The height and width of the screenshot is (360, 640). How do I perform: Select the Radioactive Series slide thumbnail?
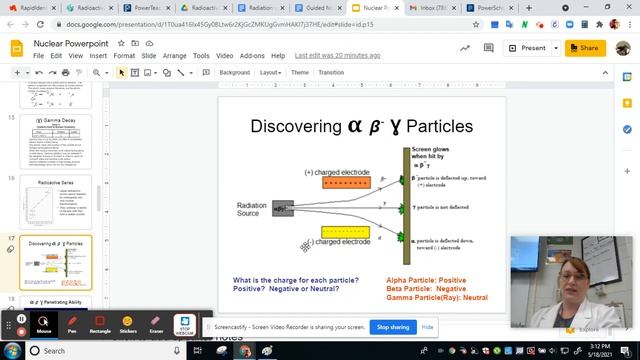click(56, 202)
